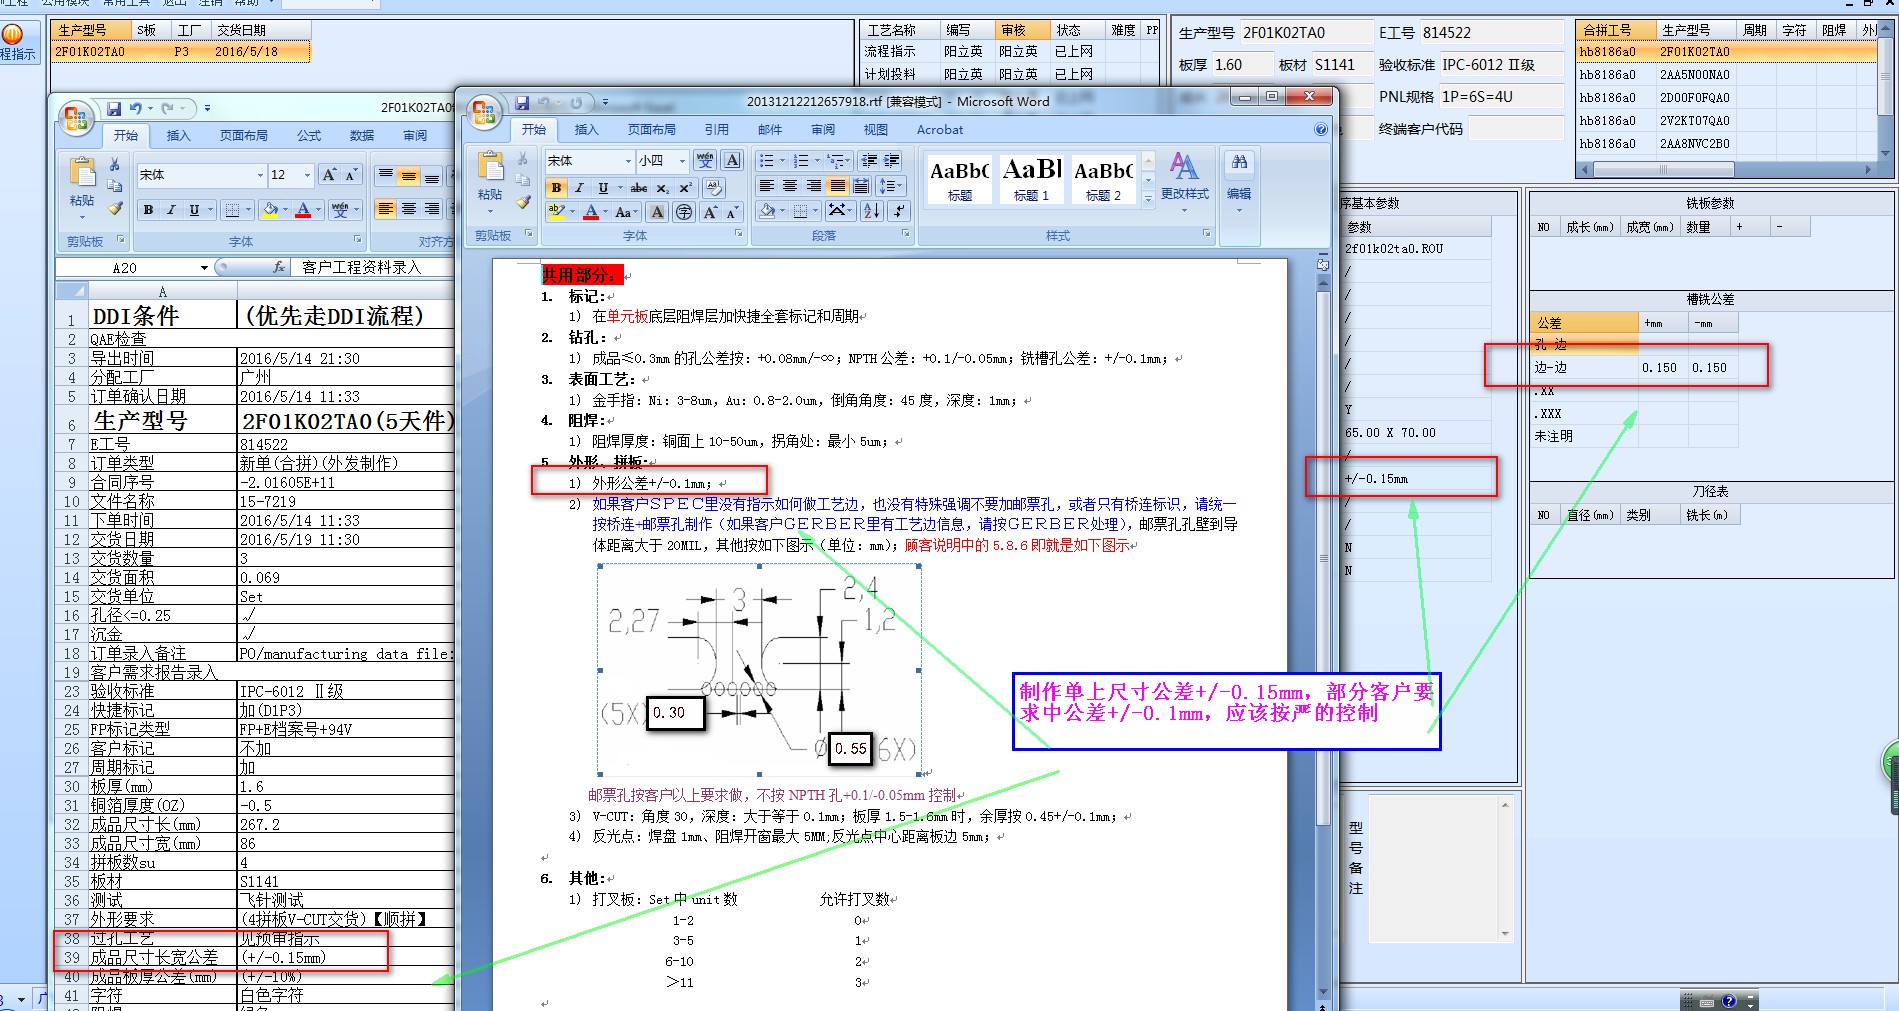The image size is (1899, 1011).
Task: Apply subscript in Word
Action: pyautogui.click(x=663, y=187)
